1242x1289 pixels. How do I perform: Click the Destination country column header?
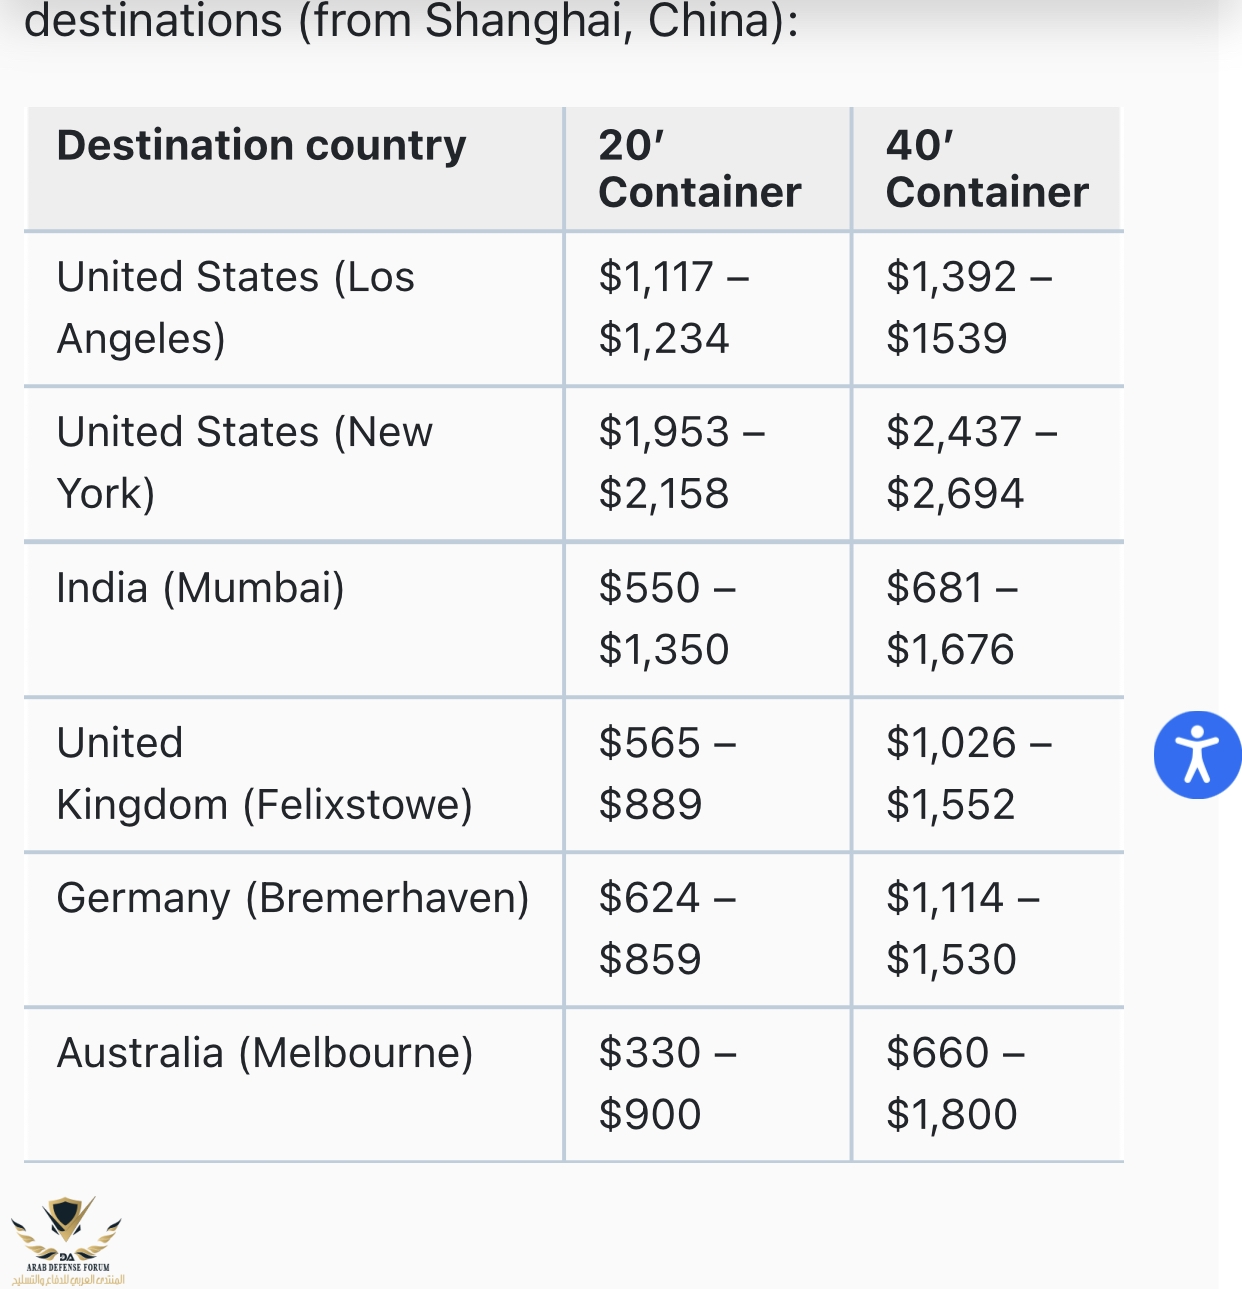(x=262, y=146)
